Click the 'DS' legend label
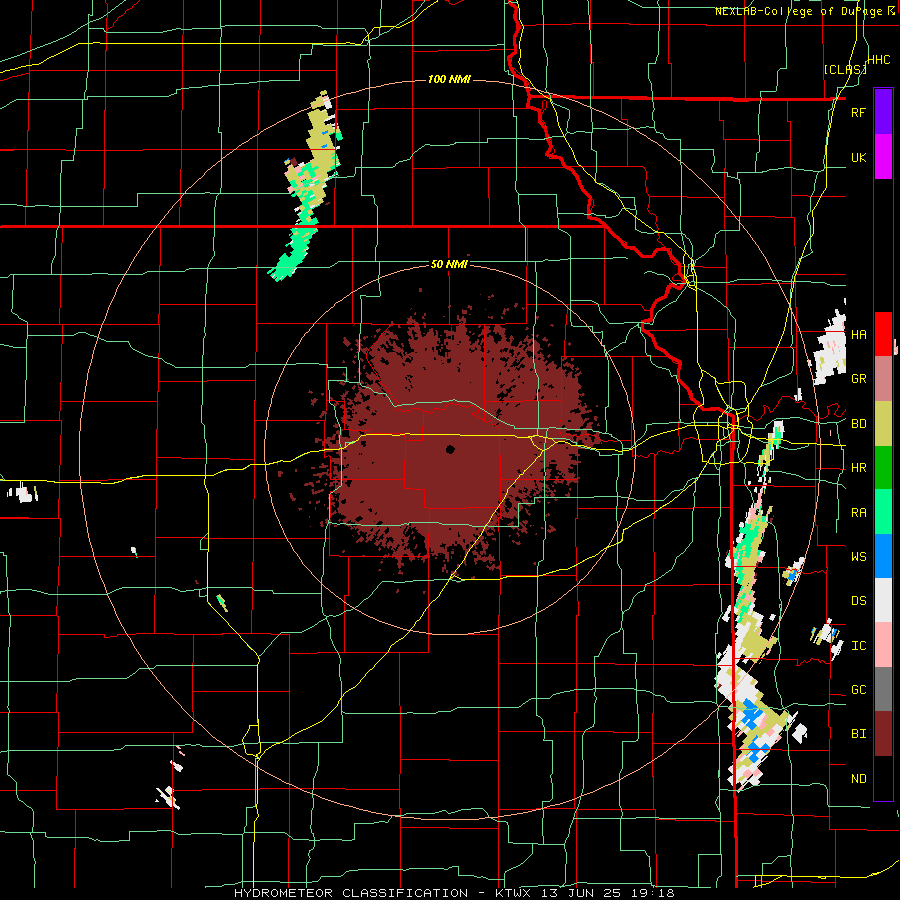Viewport: 900px width, 900px height. point(858,601)
